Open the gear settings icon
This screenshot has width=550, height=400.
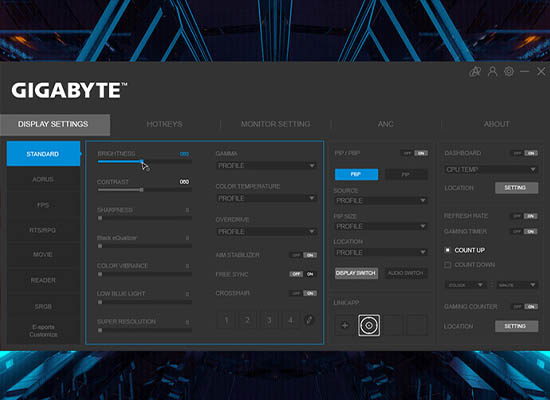click(509, 72)
